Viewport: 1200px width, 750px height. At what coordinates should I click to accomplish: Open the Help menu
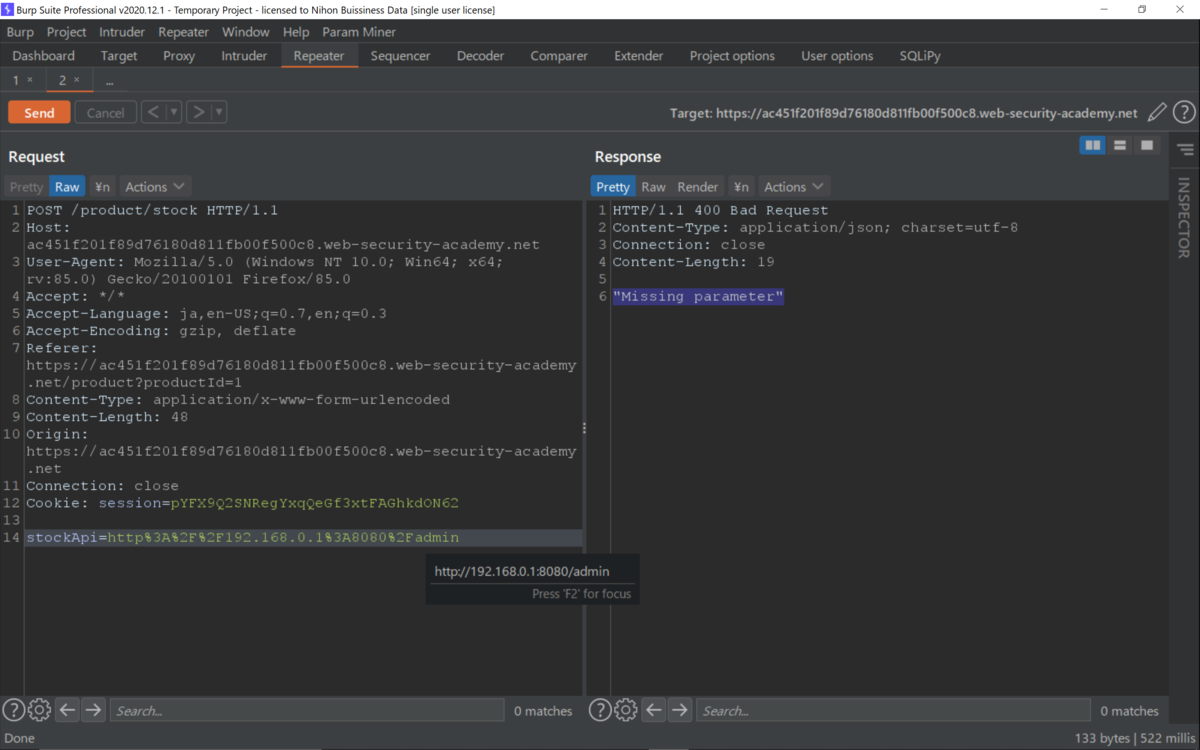click(x=296, y=32)
